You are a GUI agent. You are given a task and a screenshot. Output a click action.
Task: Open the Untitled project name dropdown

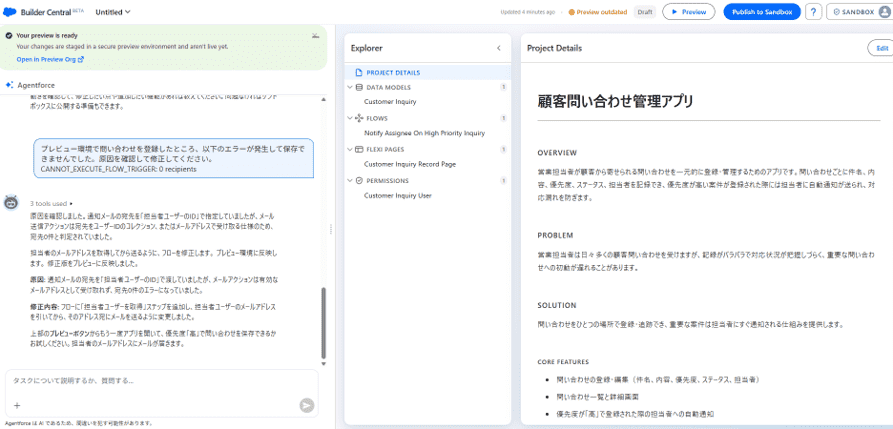[113, 12]
